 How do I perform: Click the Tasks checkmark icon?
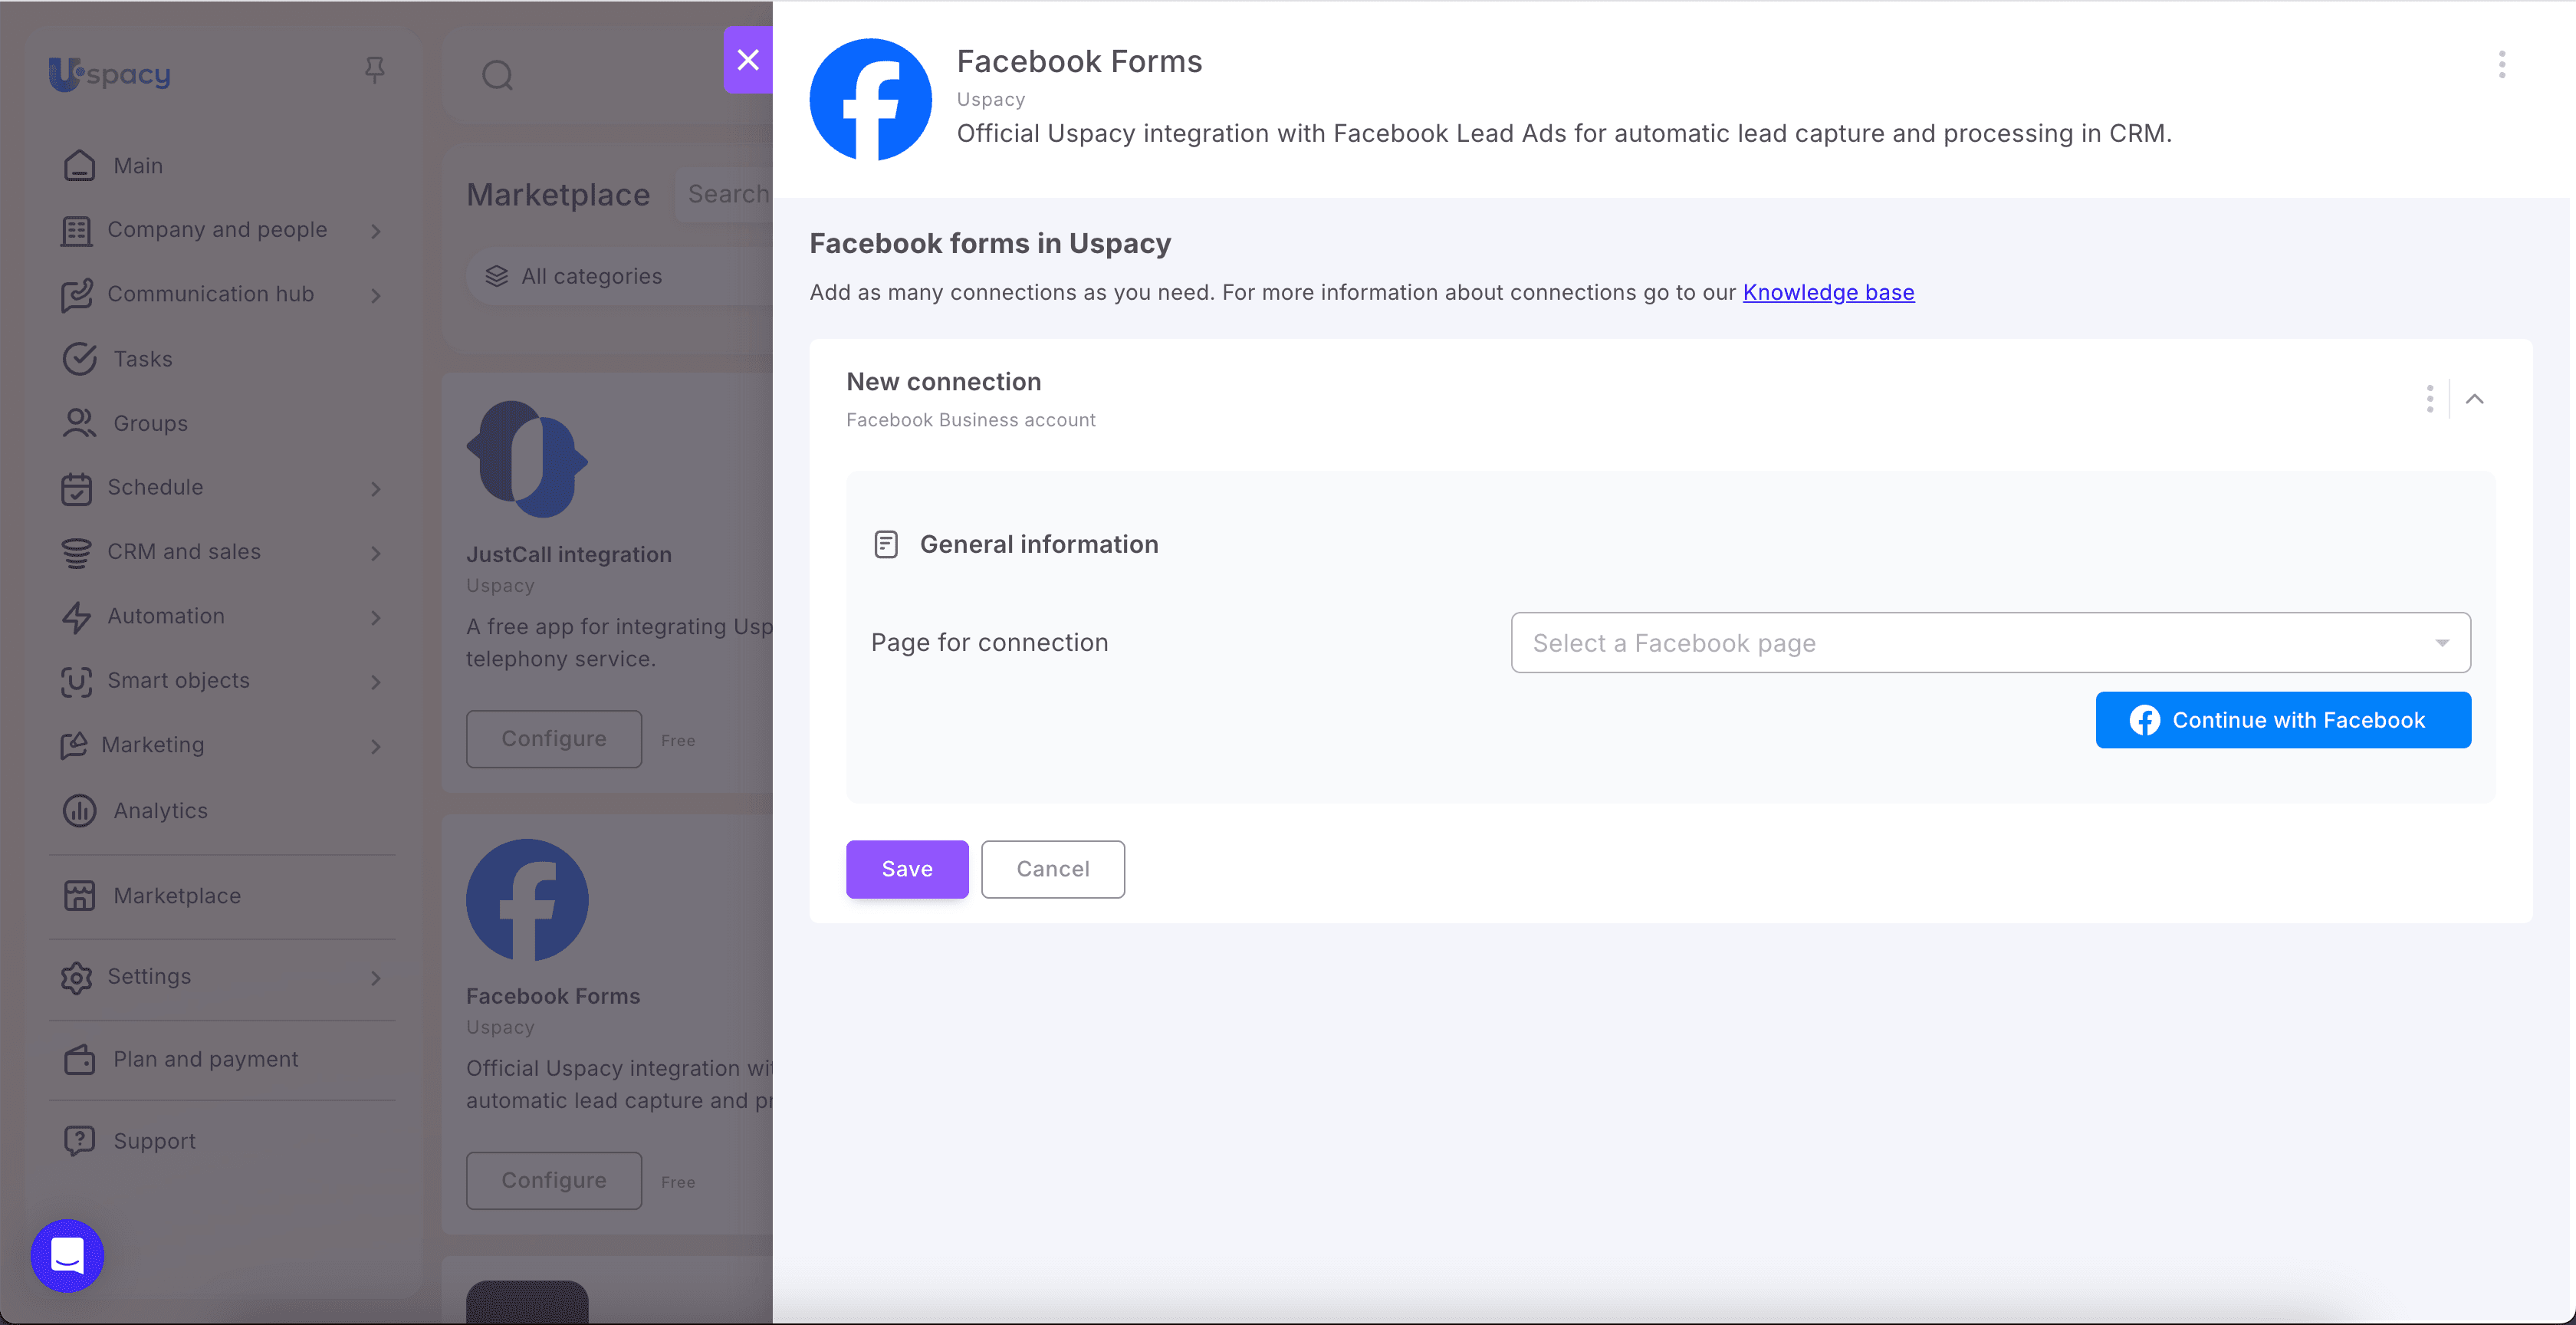point(80,359)
